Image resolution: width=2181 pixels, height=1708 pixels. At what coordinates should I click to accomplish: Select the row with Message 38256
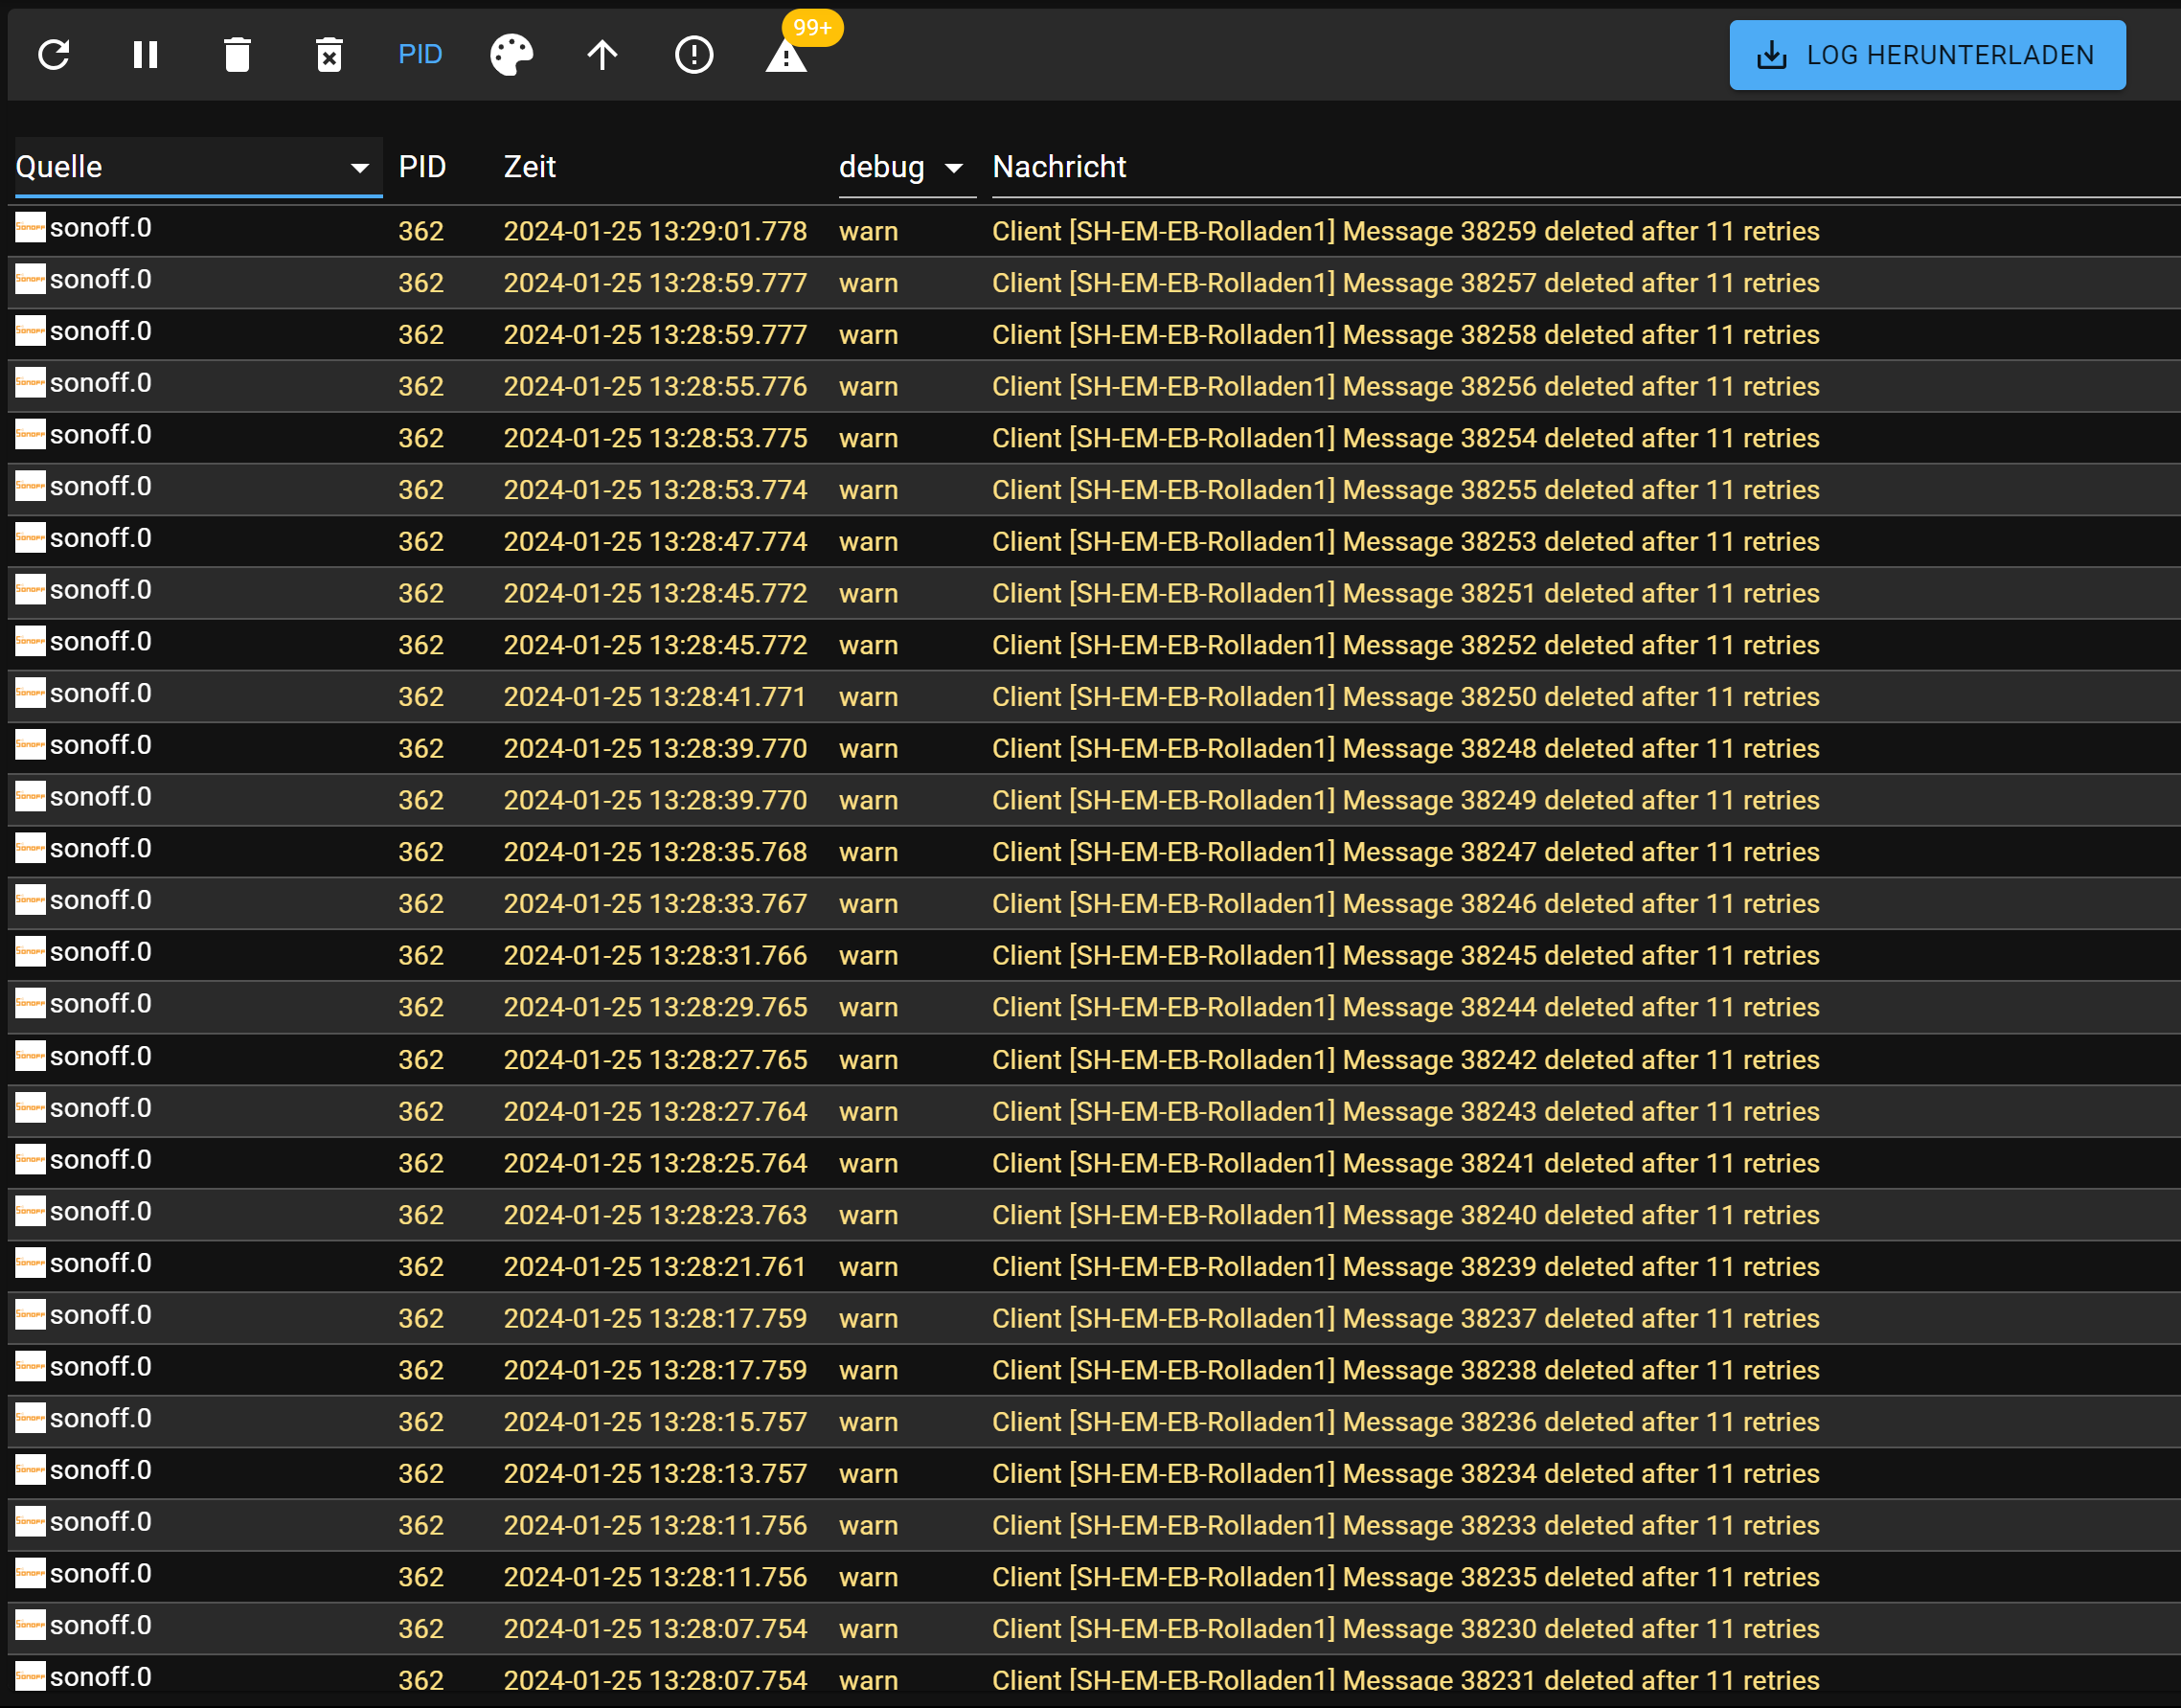[x=1094, y=387]
